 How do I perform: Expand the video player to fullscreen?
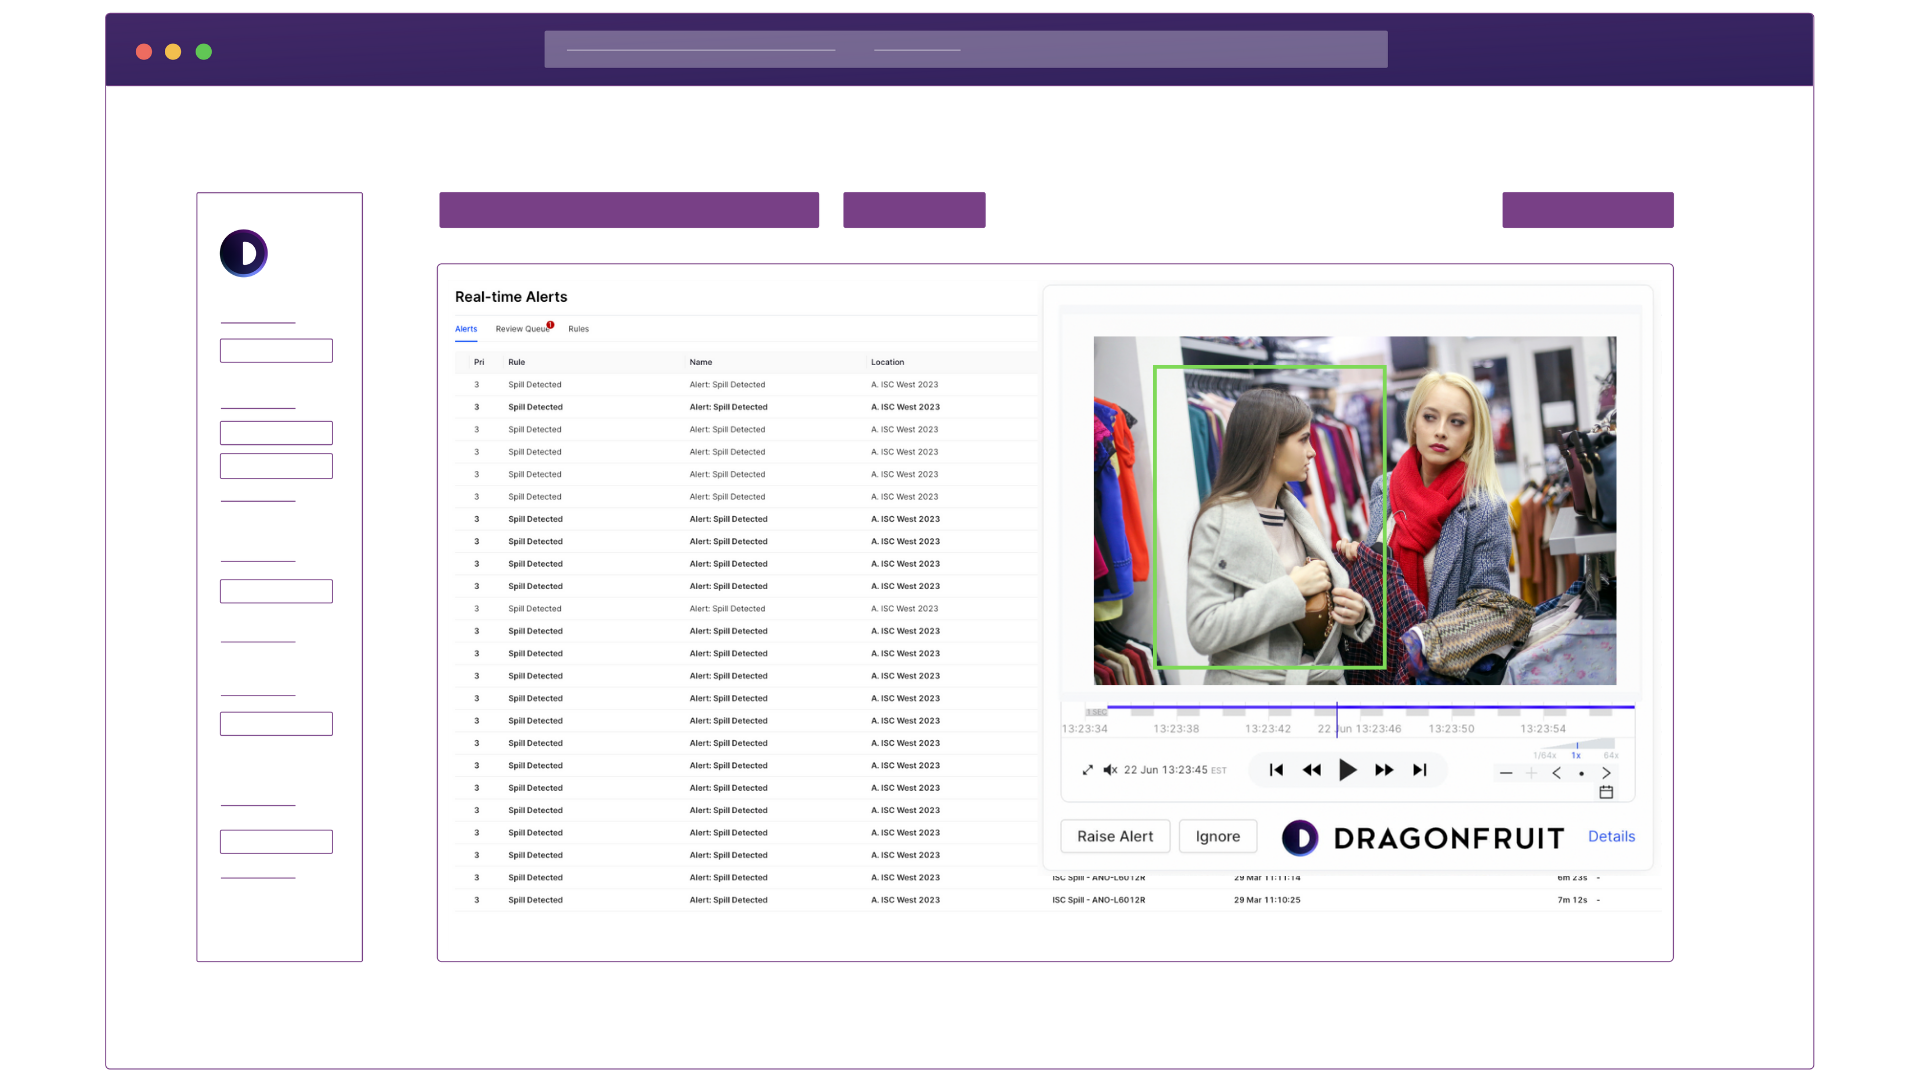[1087, 770]
